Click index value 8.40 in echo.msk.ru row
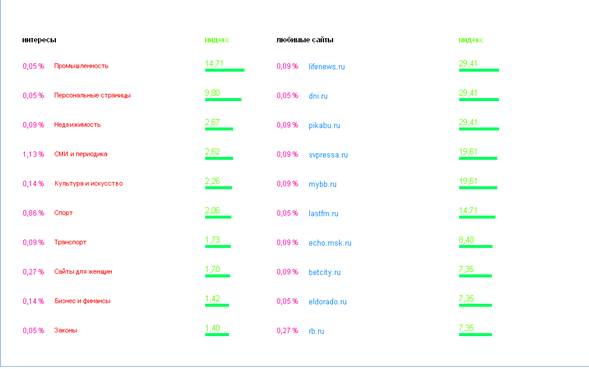This screenshot has width=589, height=369. click(x=466, y=240)
